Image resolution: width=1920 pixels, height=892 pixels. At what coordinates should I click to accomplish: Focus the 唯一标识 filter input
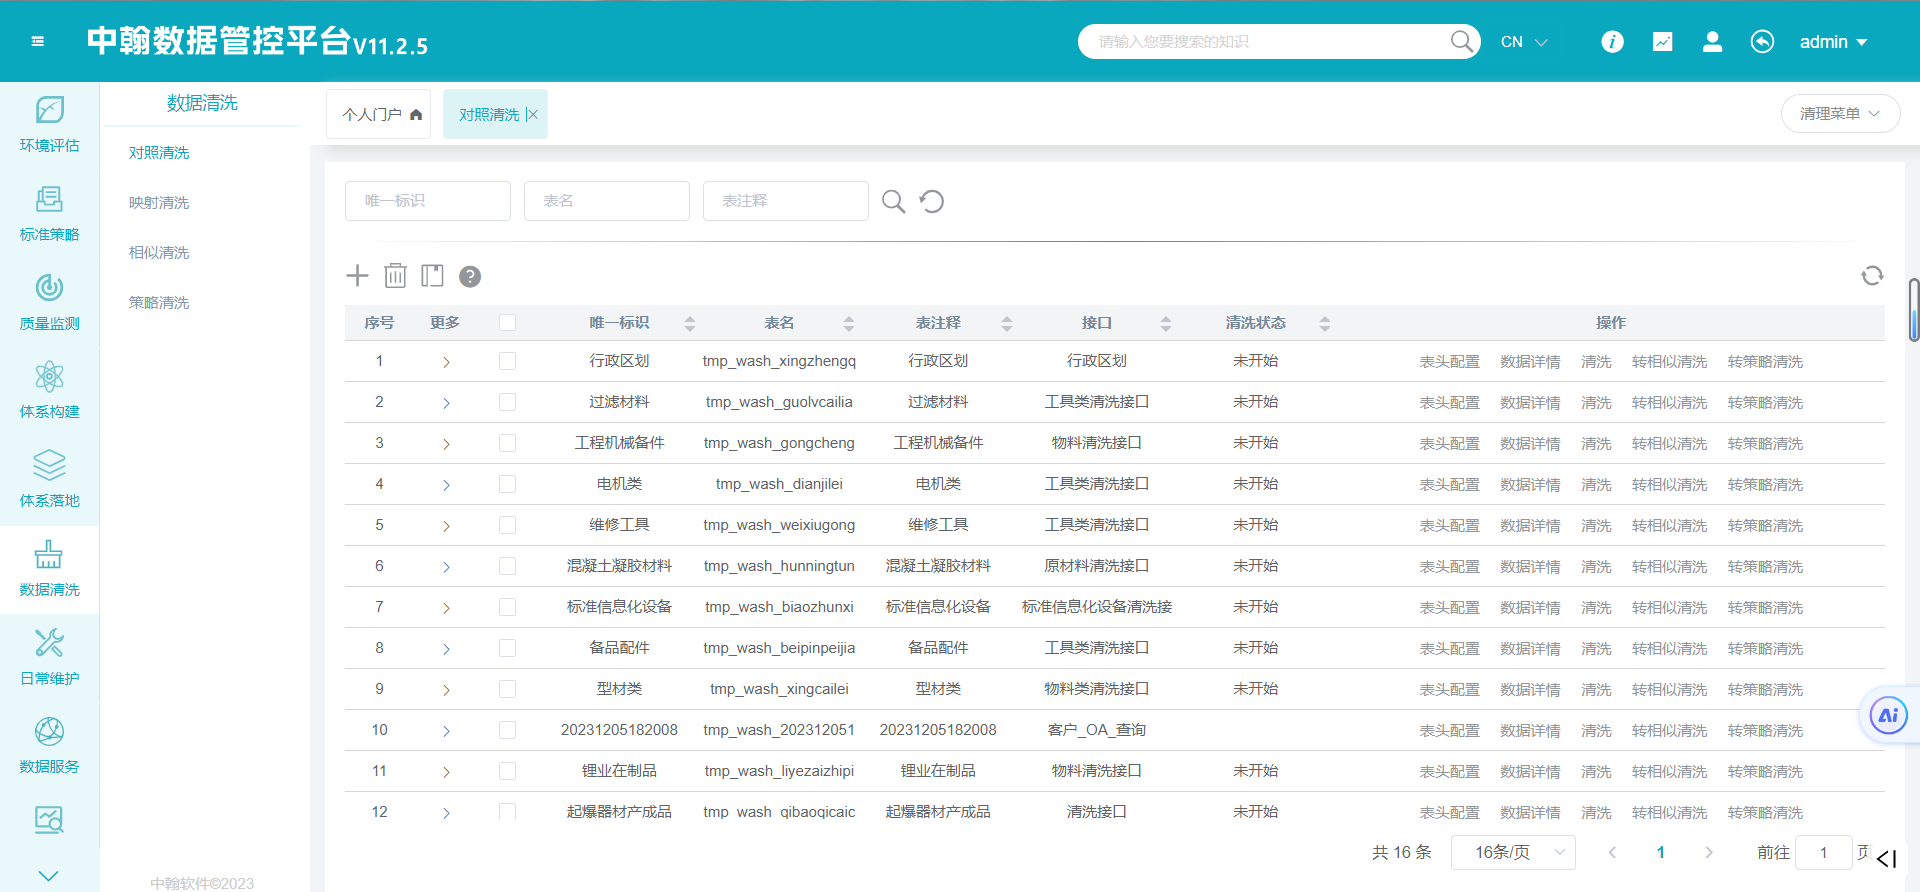point(428,201)
